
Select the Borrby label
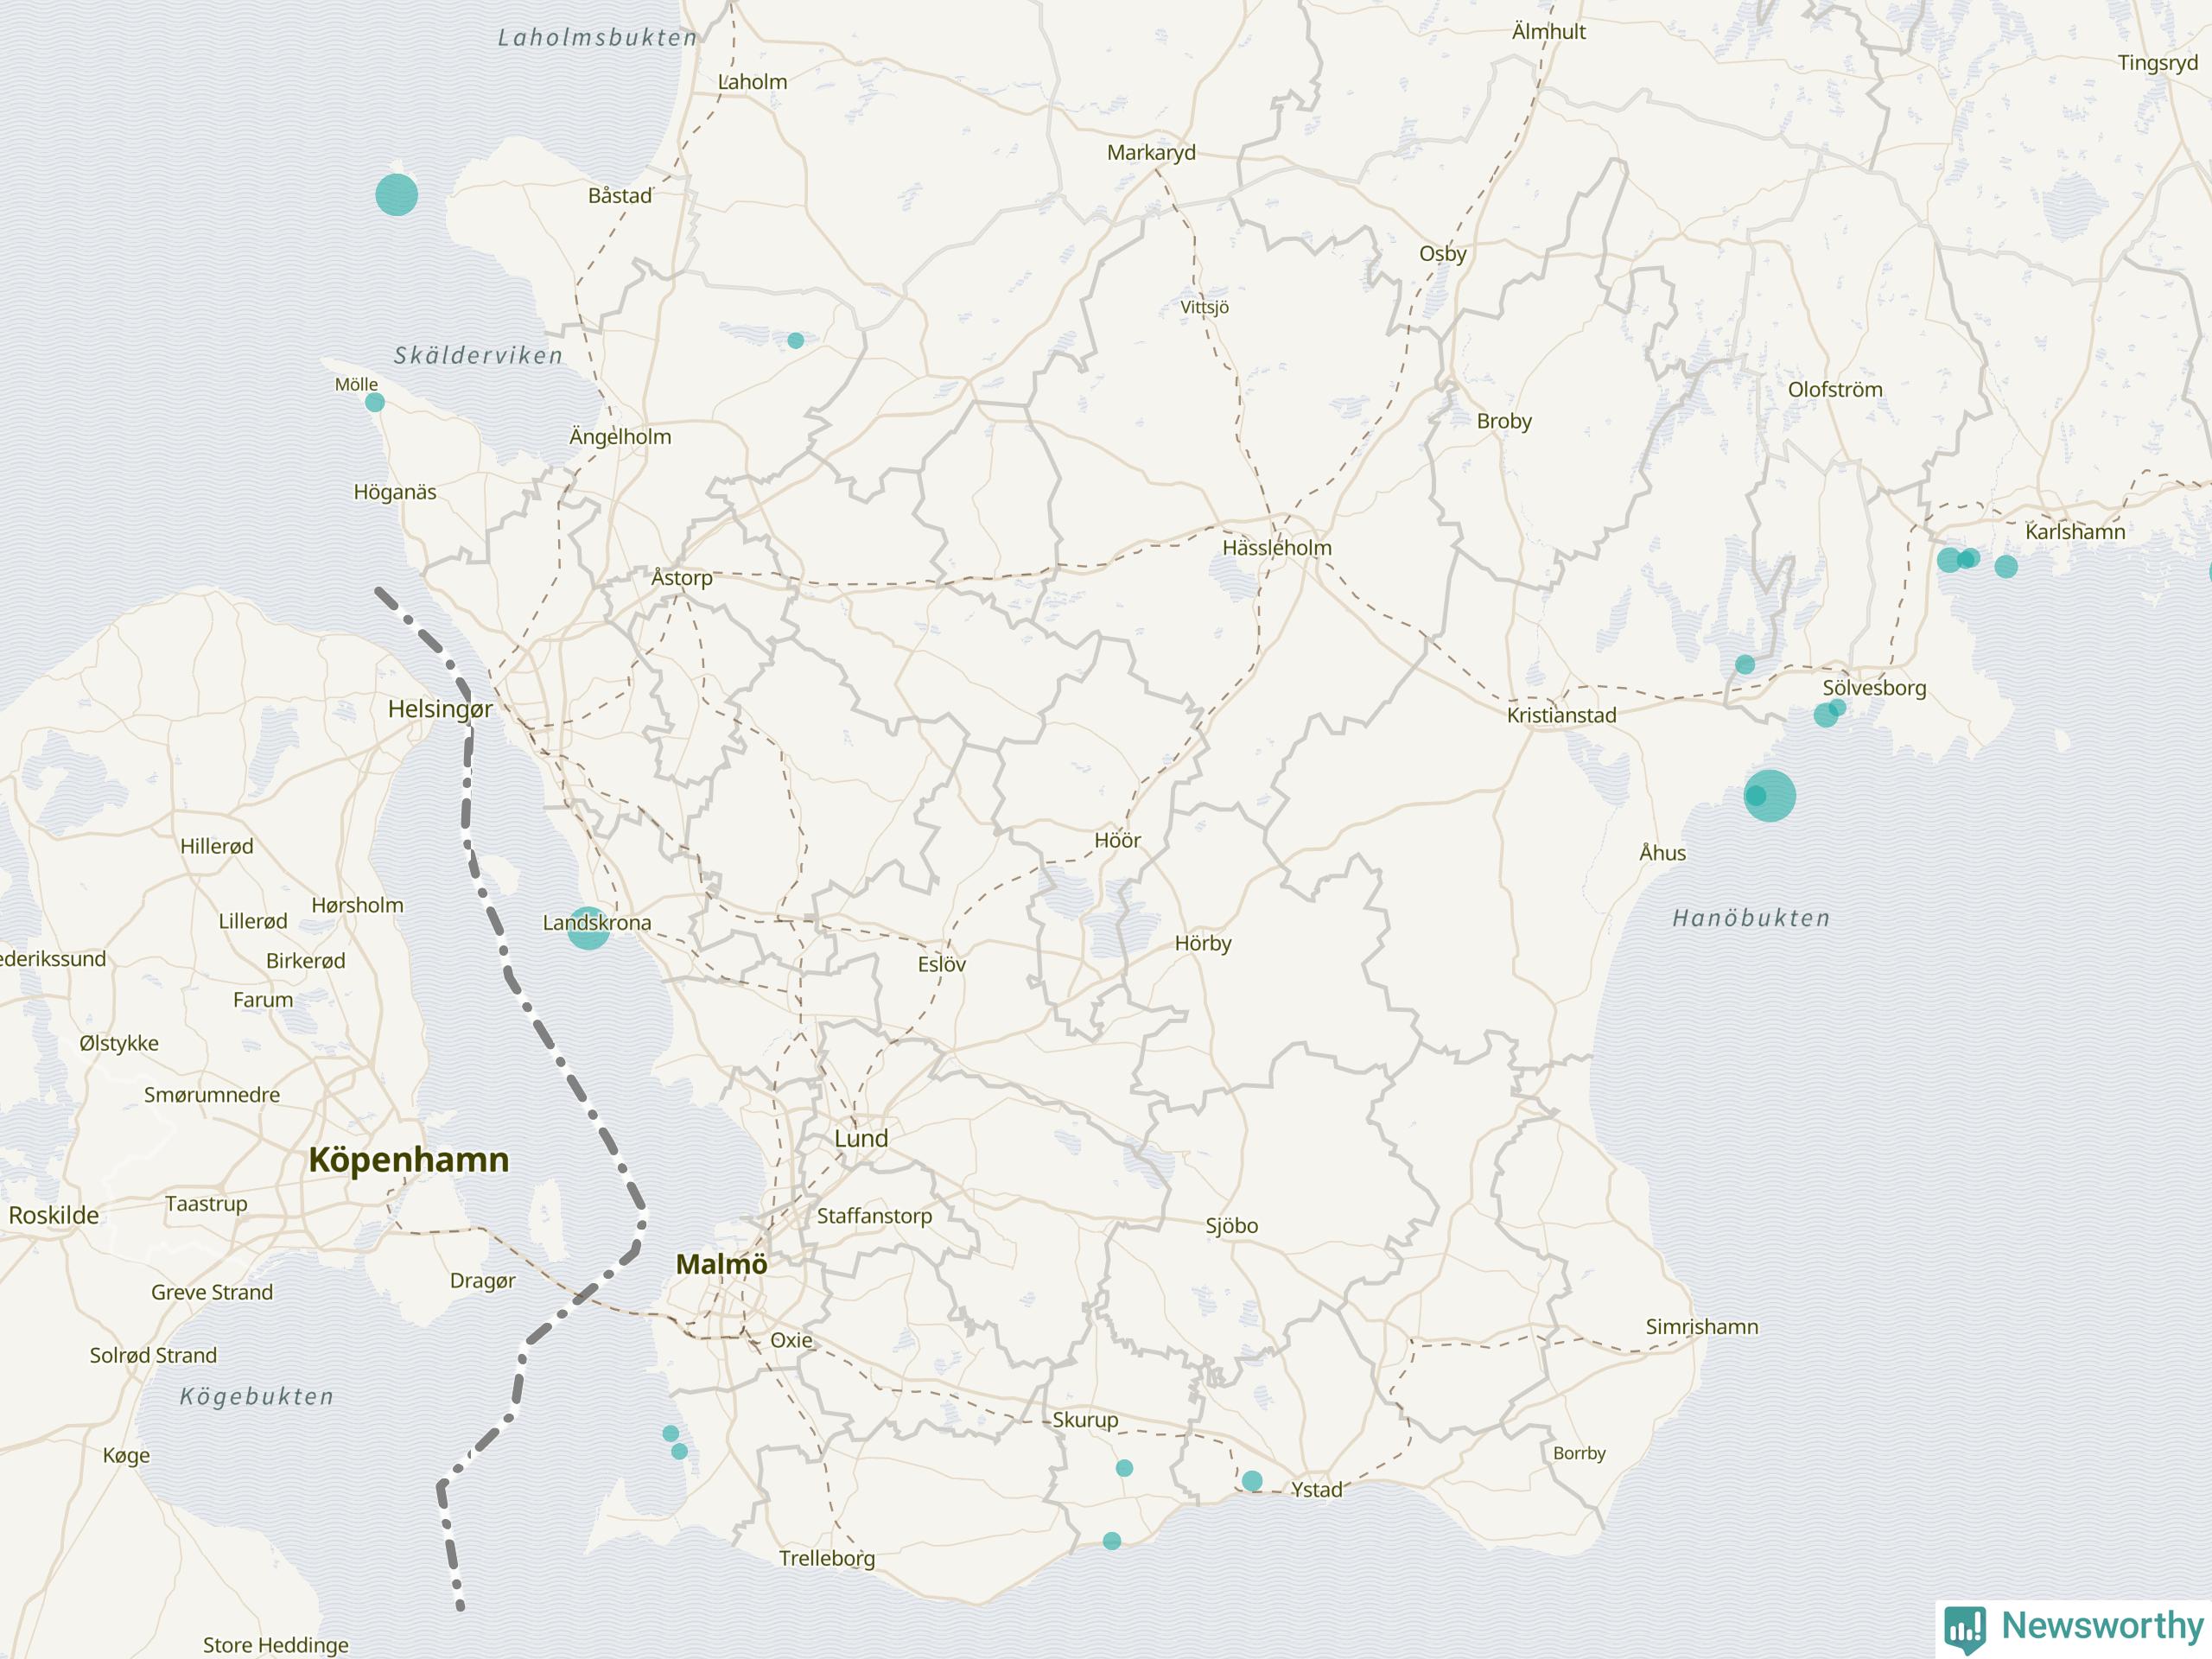[x=1579, y=1453]
